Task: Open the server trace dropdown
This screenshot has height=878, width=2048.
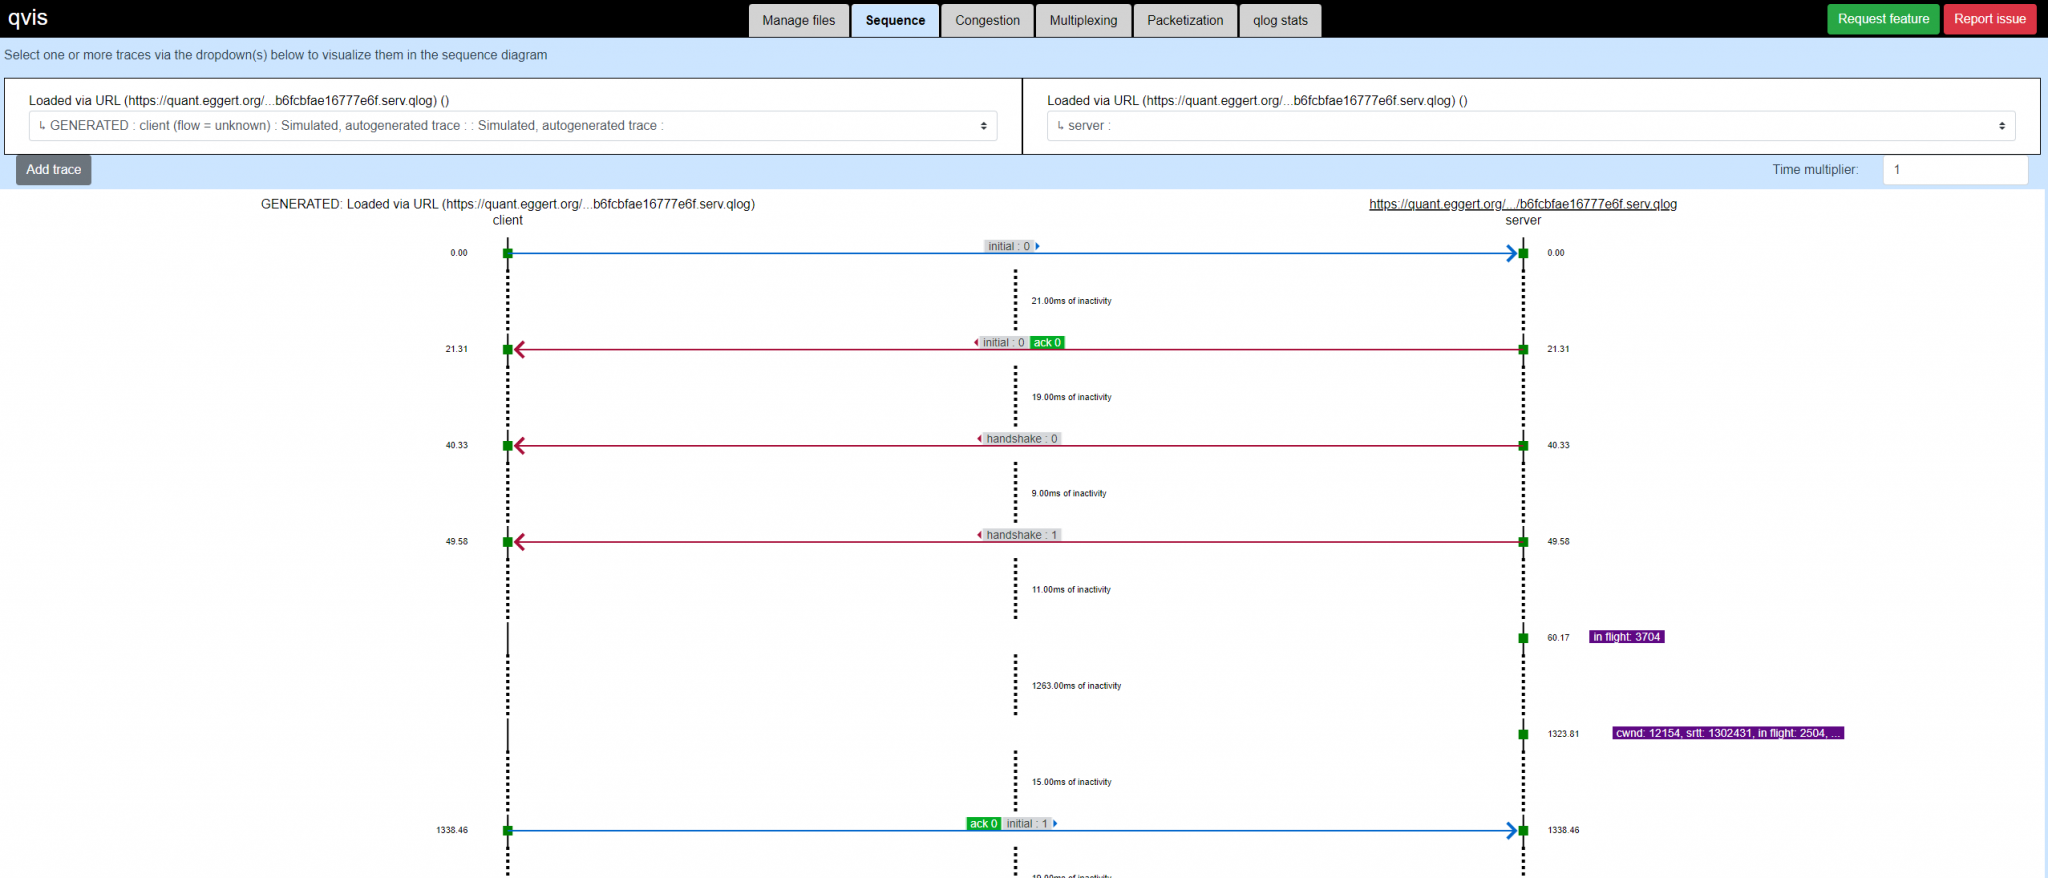Action: 1530,126
